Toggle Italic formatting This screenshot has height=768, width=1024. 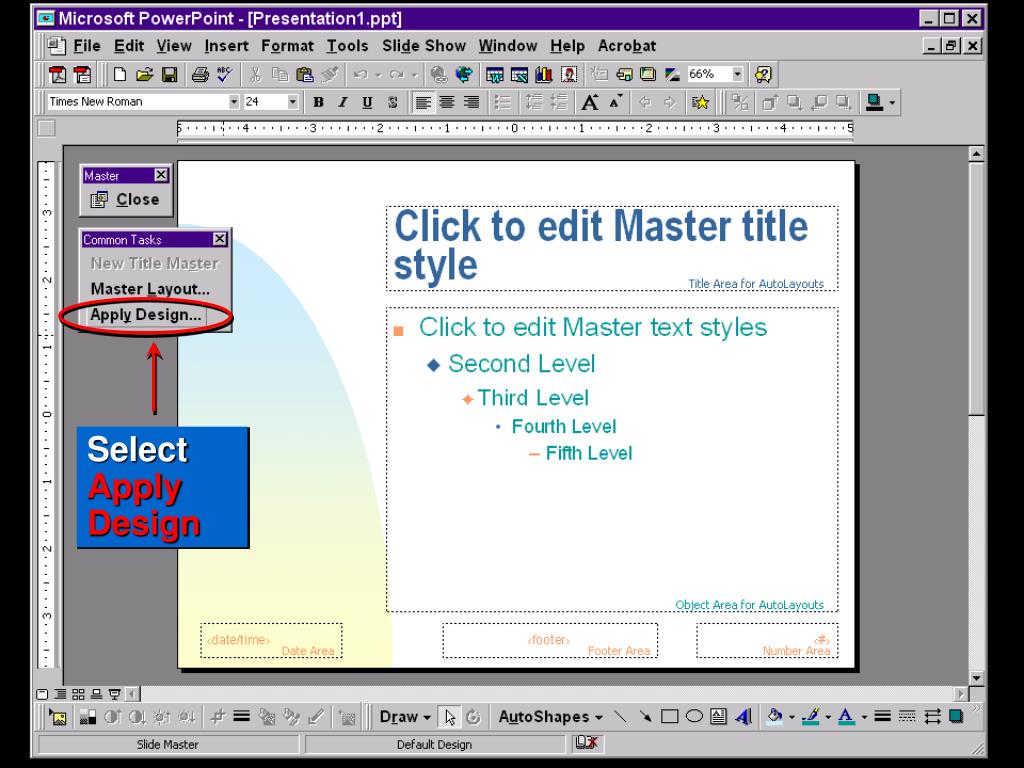pos(343,102)
